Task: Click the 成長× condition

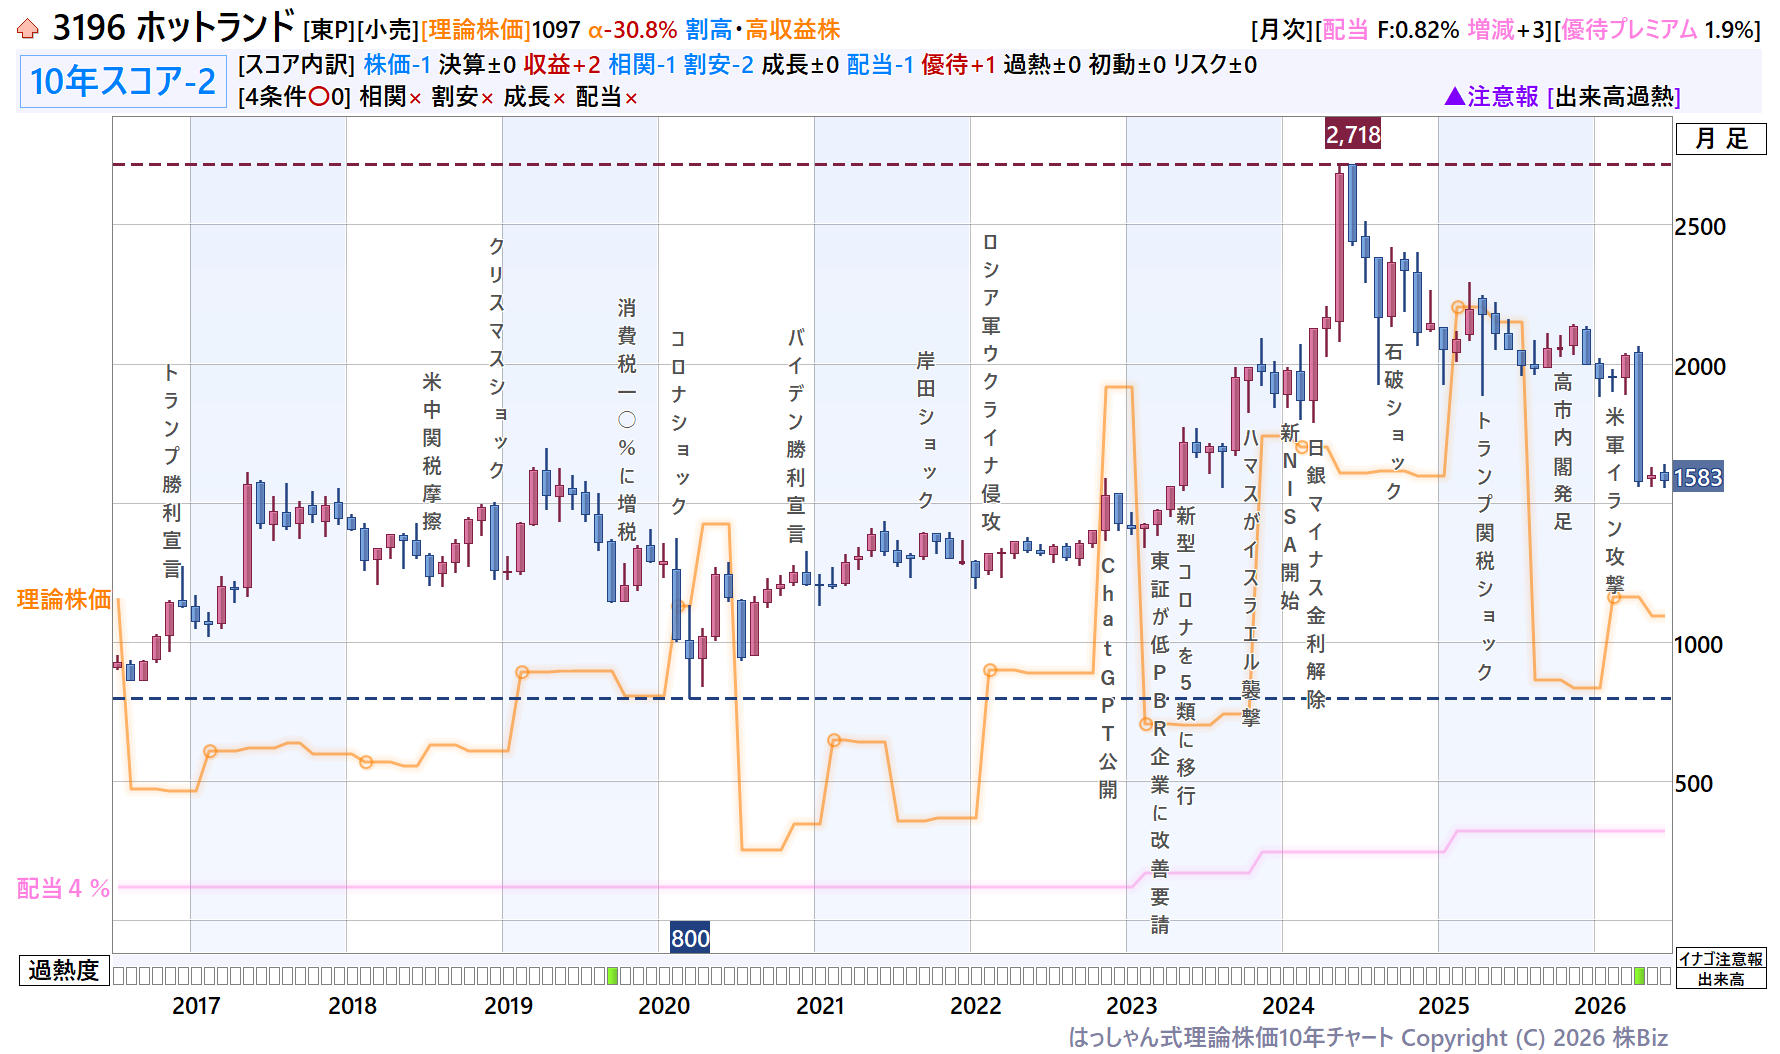Action: [535, 97]
